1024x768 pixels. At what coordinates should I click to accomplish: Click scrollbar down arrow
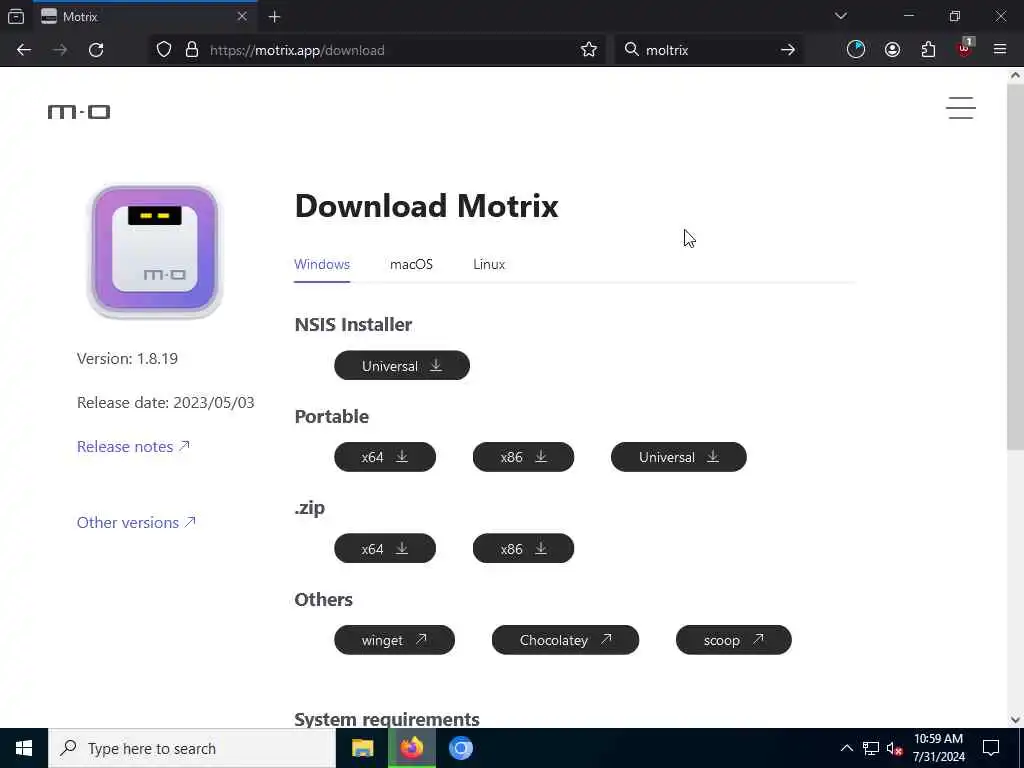[1015, 720]
